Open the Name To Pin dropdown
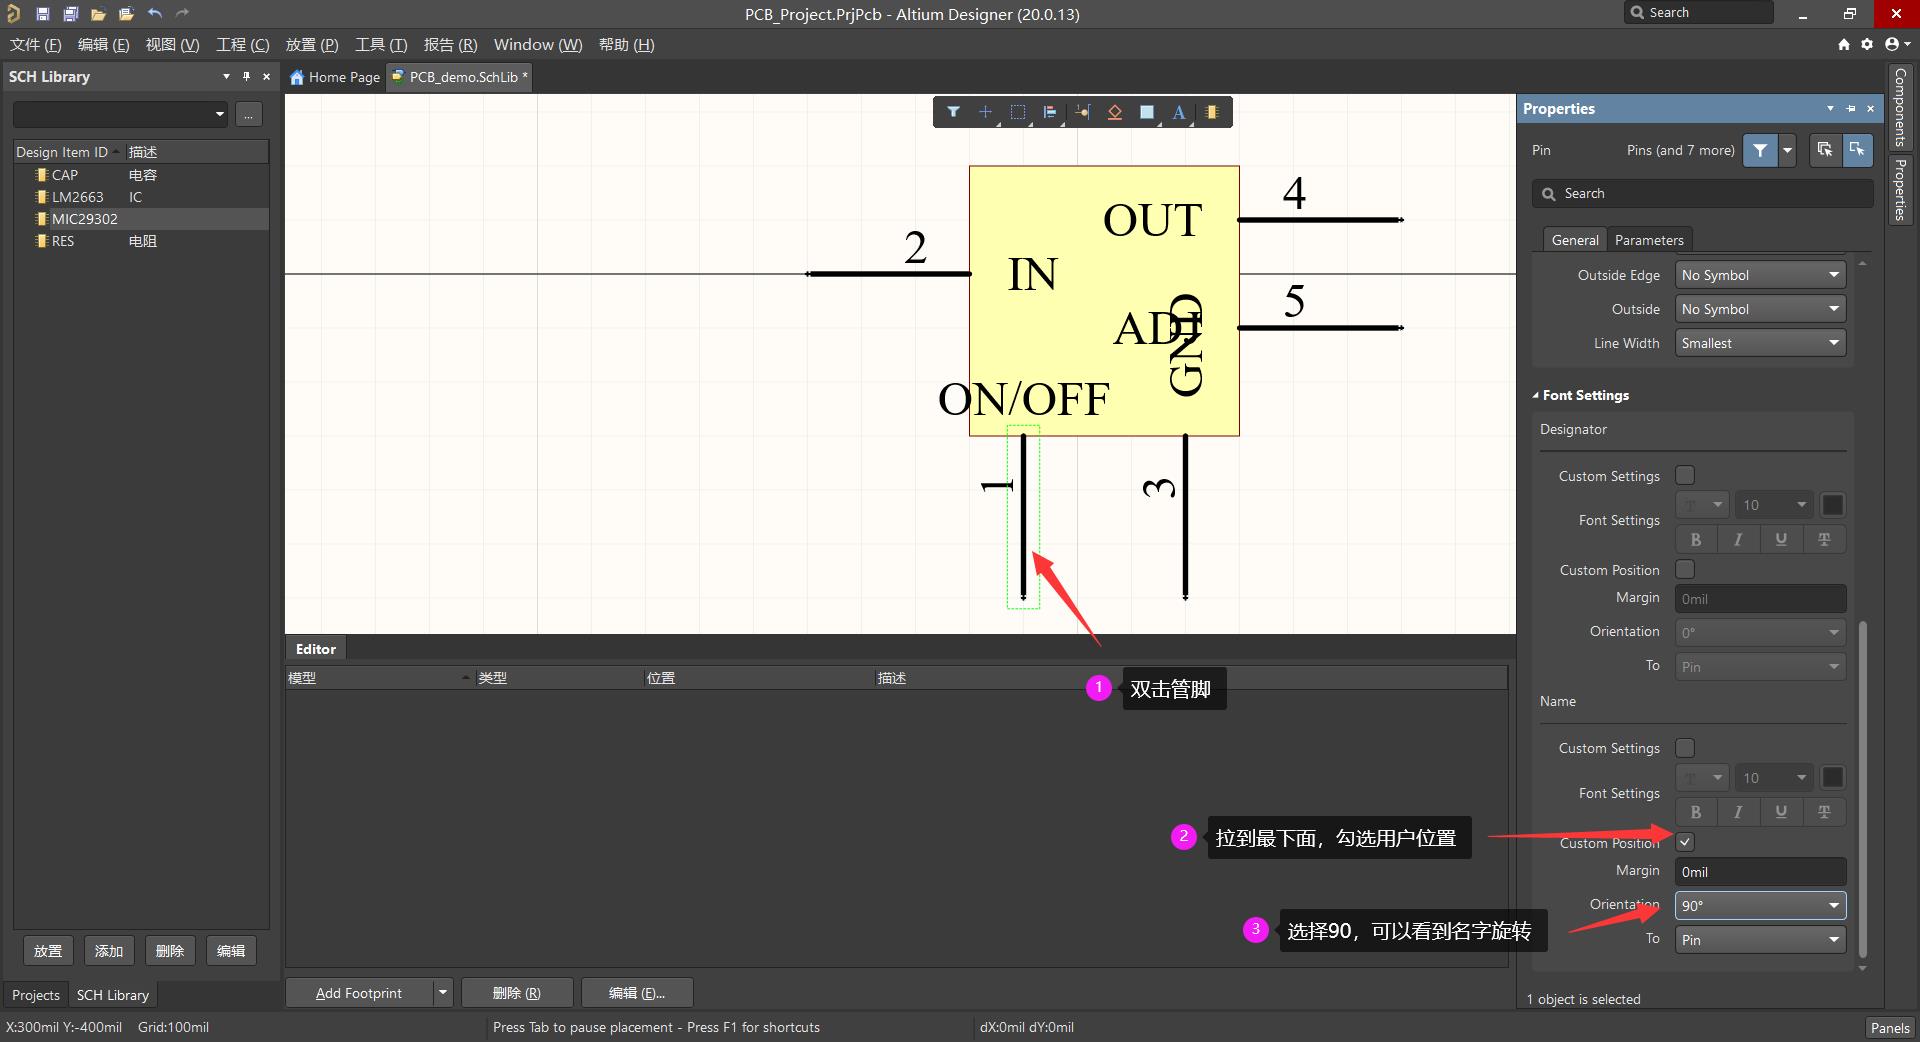Image resolution: width=1920 pixels, height=1042 pixels. [x=1760, y=940]
